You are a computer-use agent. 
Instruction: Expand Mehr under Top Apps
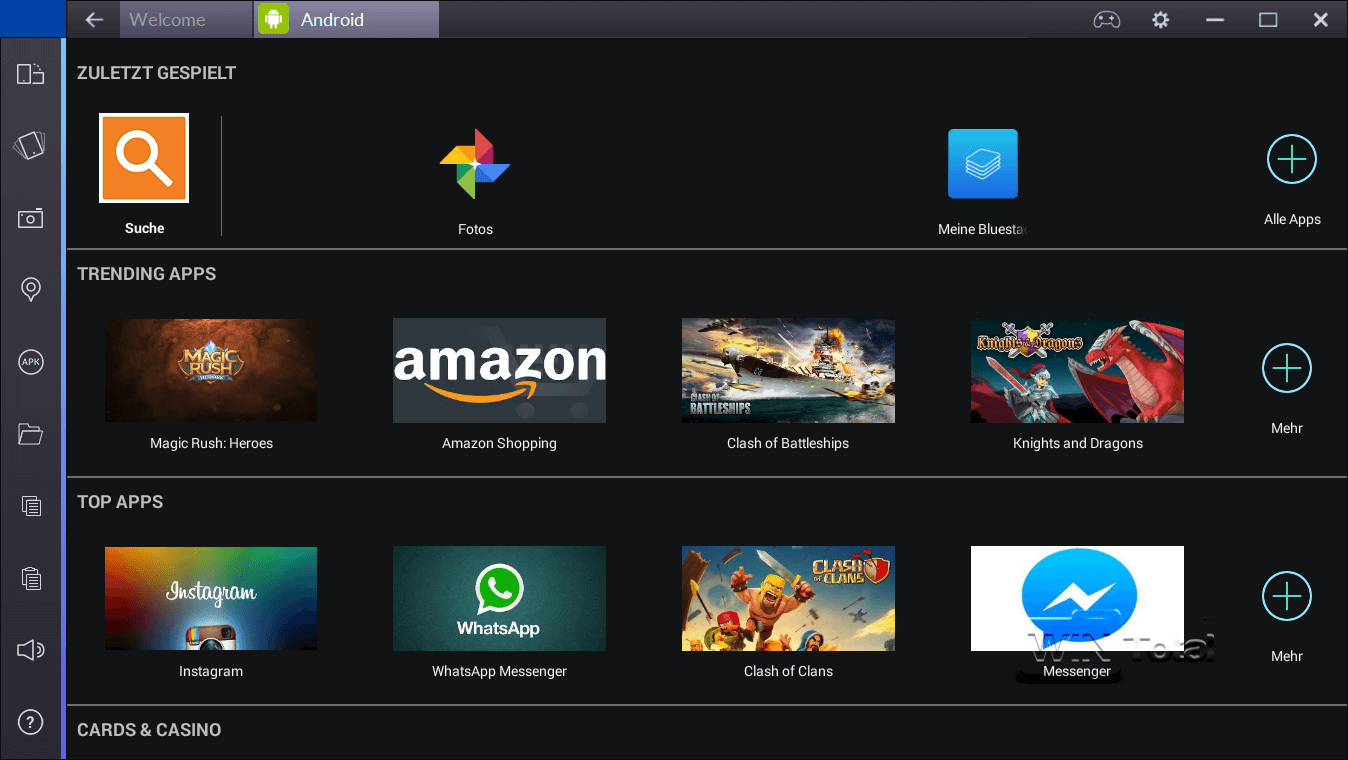(x=1286, y=596)
